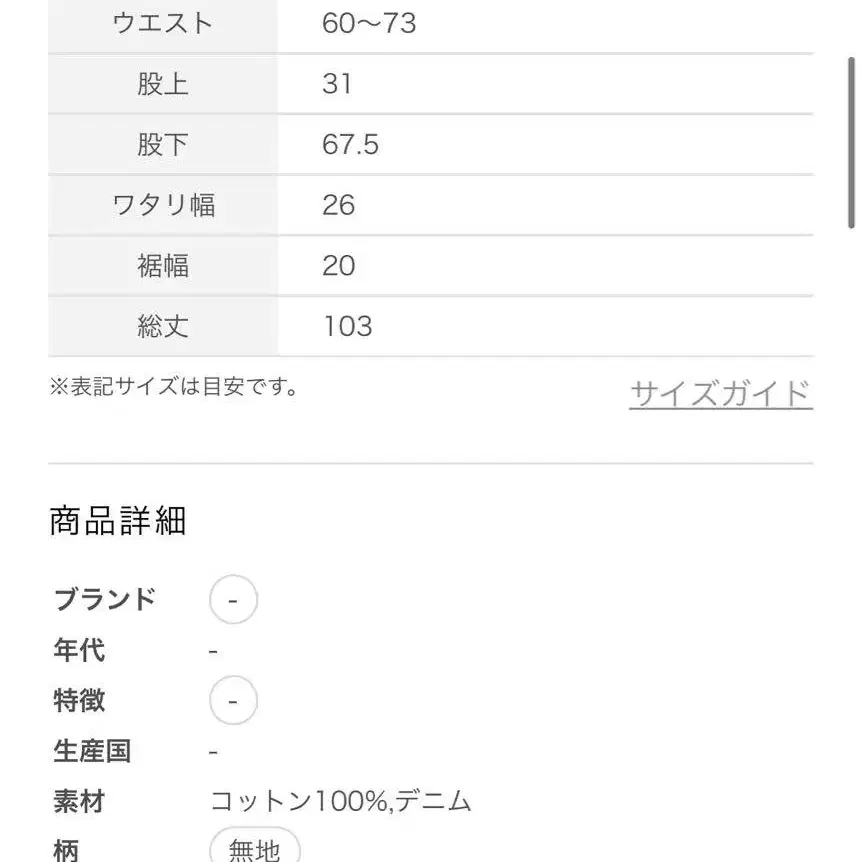Click the 裾幅 row label
The image size is (862, 862).
pos(163,266)
